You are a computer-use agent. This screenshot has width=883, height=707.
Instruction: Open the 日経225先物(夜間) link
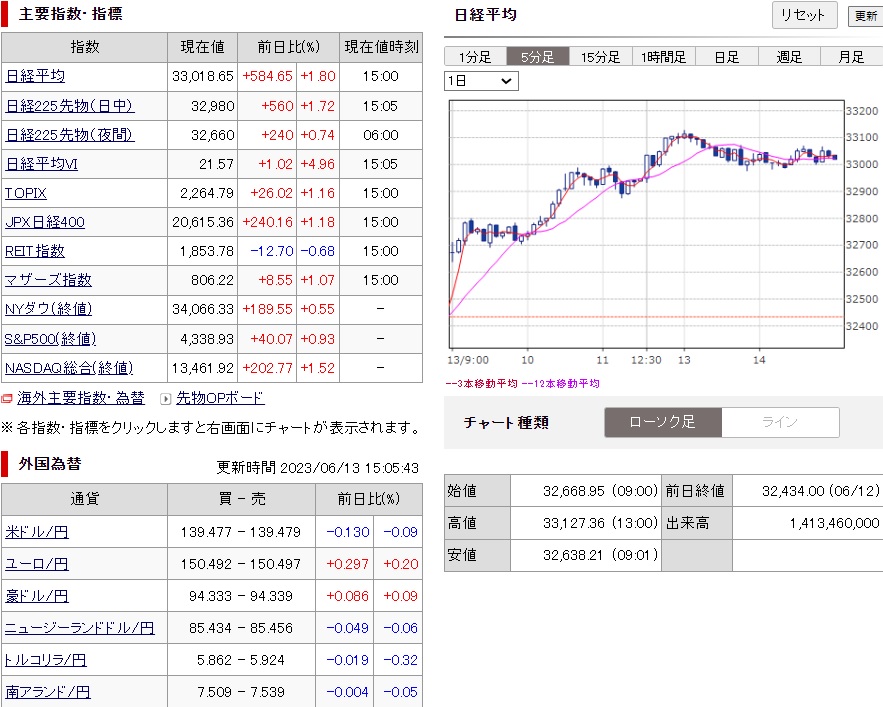(70, 135)
